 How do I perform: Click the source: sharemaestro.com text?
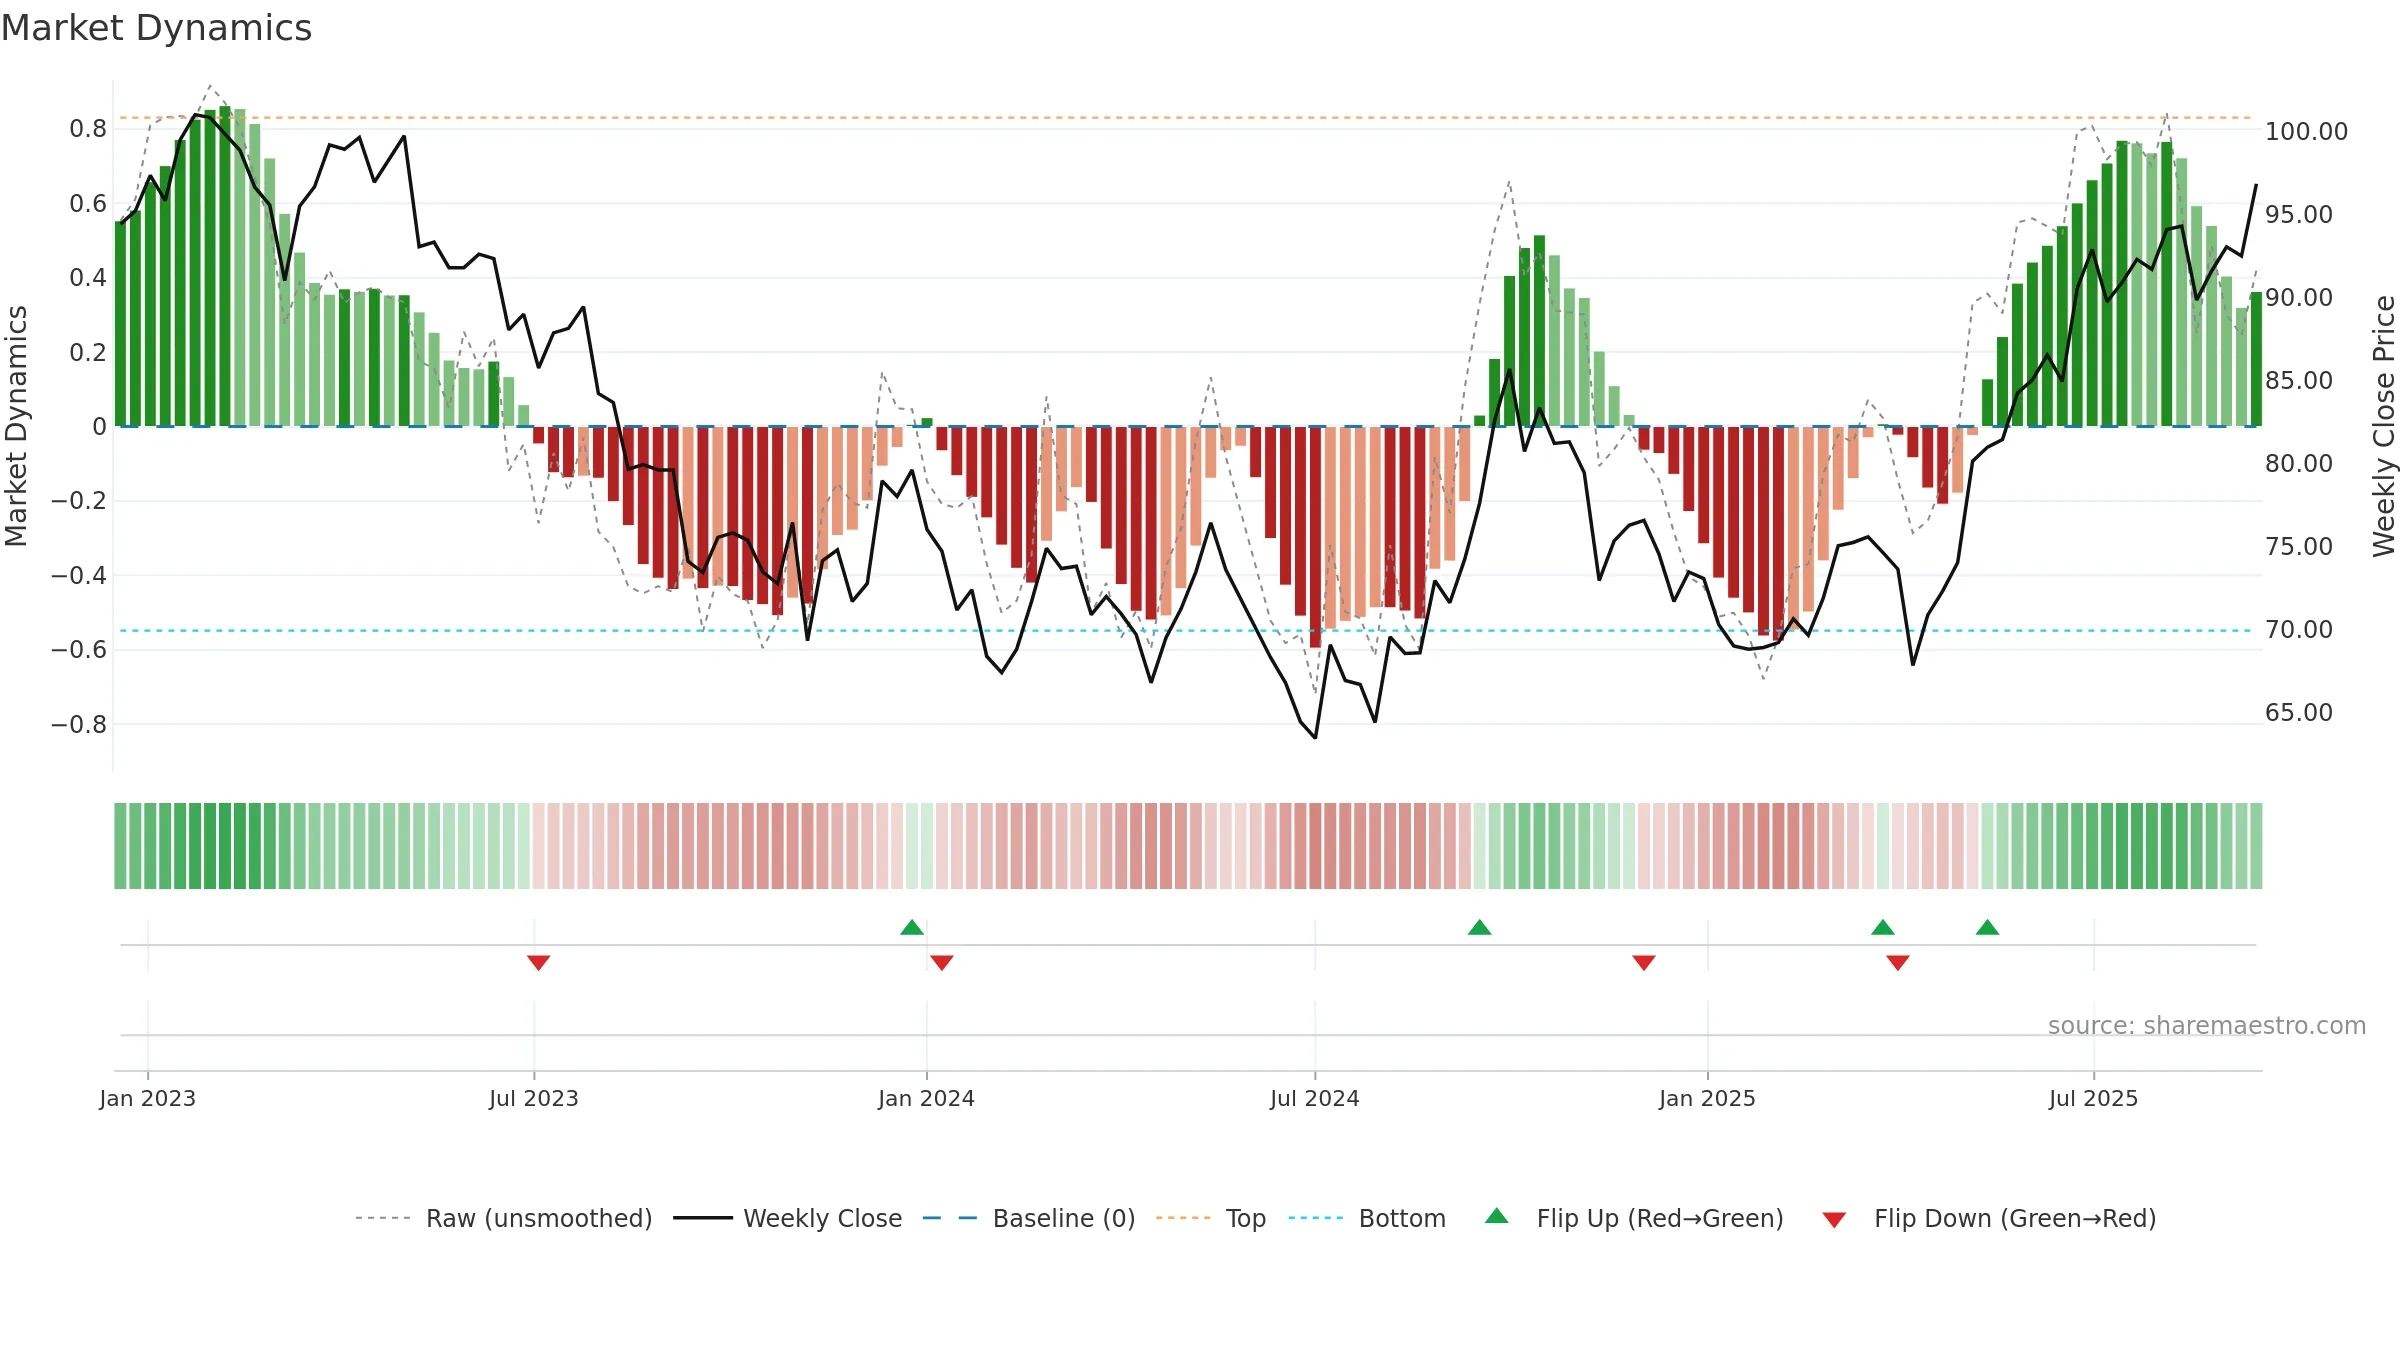coord(2207,1025)
